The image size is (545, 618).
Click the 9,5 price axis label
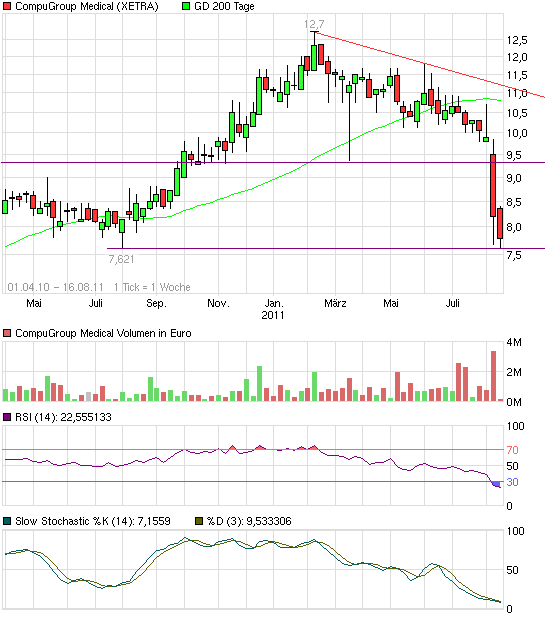click(x=514, y=155)
